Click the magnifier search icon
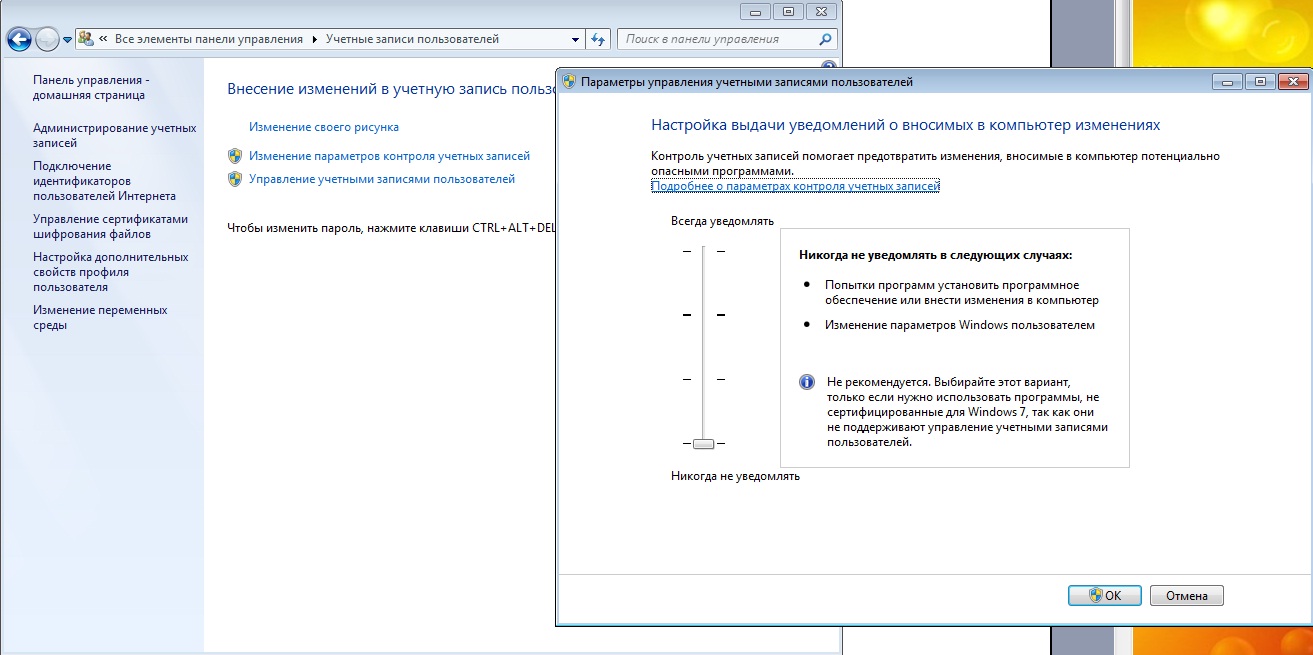1313x655 pixels. pyautogui.click(x=825, y=40)
